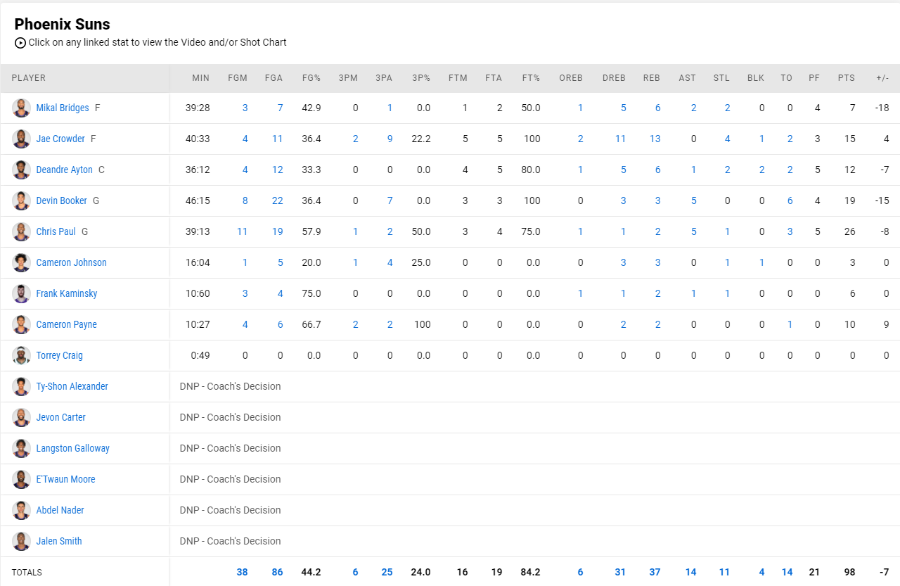The image size is (900, 586).
Task: Click the FGM column header
Action: click(238, 78)
